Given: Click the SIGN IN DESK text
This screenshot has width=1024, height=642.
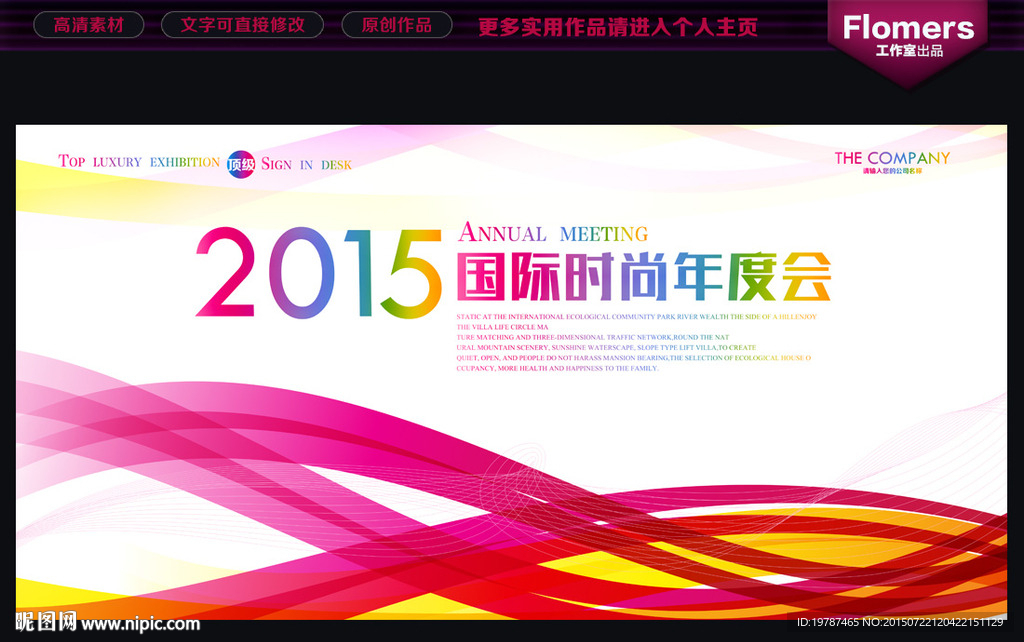Looking at the screenshot, I should click(306, 164).
